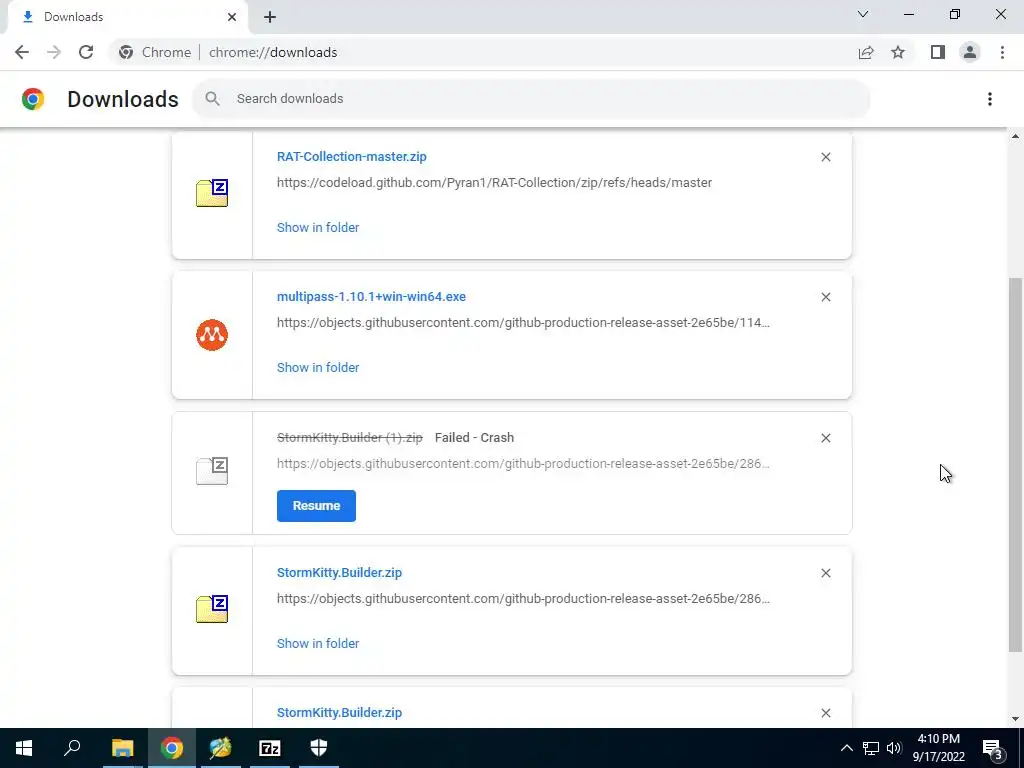Open the browser side panel
This screenshot has width=1024, height=768.
pos(938,52)
